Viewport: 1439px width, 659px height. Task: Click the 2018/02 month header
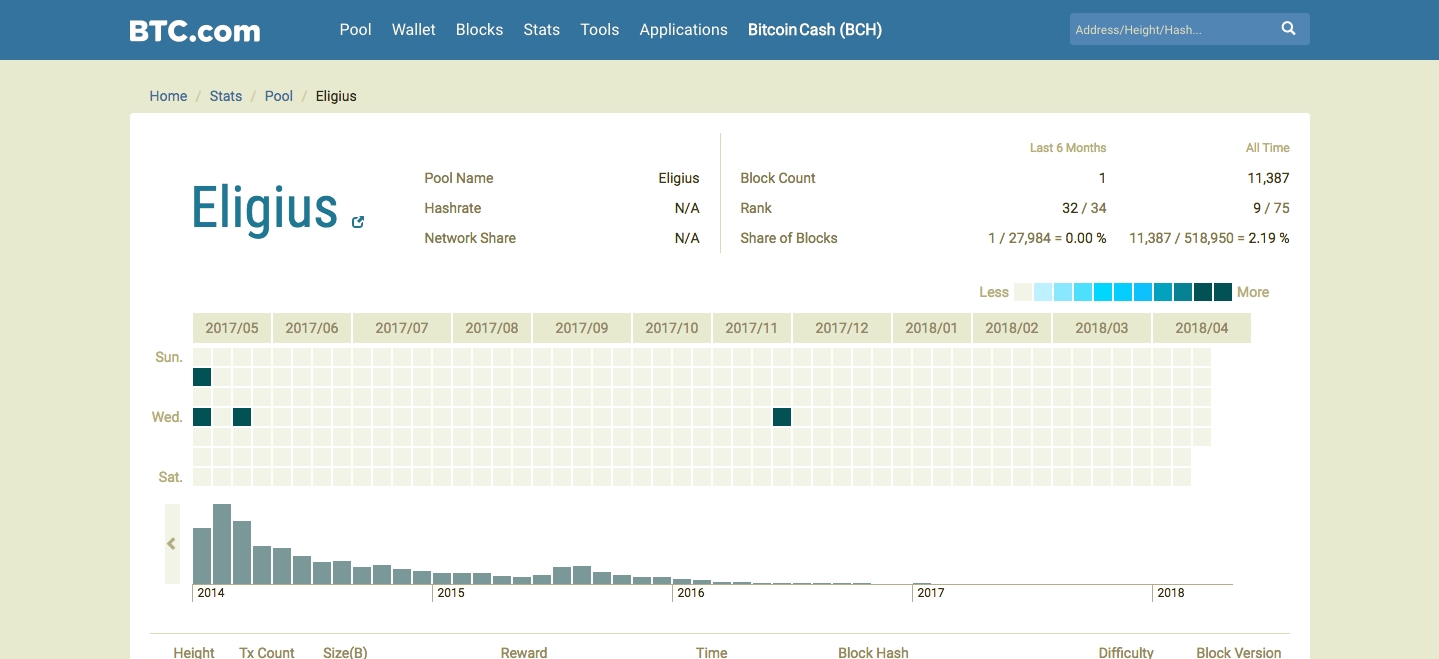[x=1012, y=328]
